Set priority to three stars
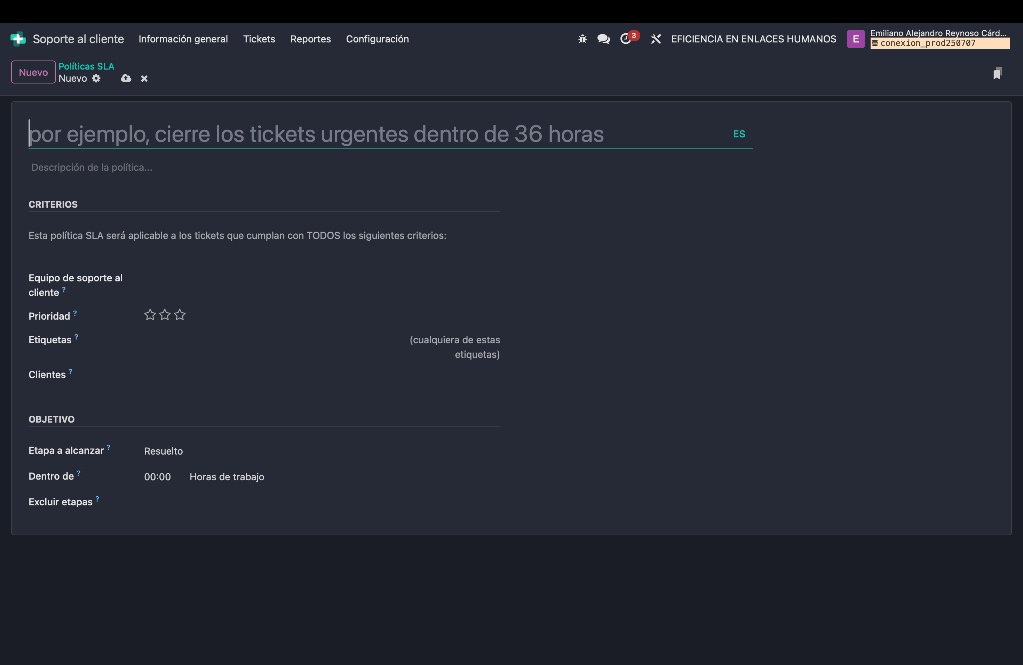The height and width of the screenshot is (665, 1023). pos(180,315)
